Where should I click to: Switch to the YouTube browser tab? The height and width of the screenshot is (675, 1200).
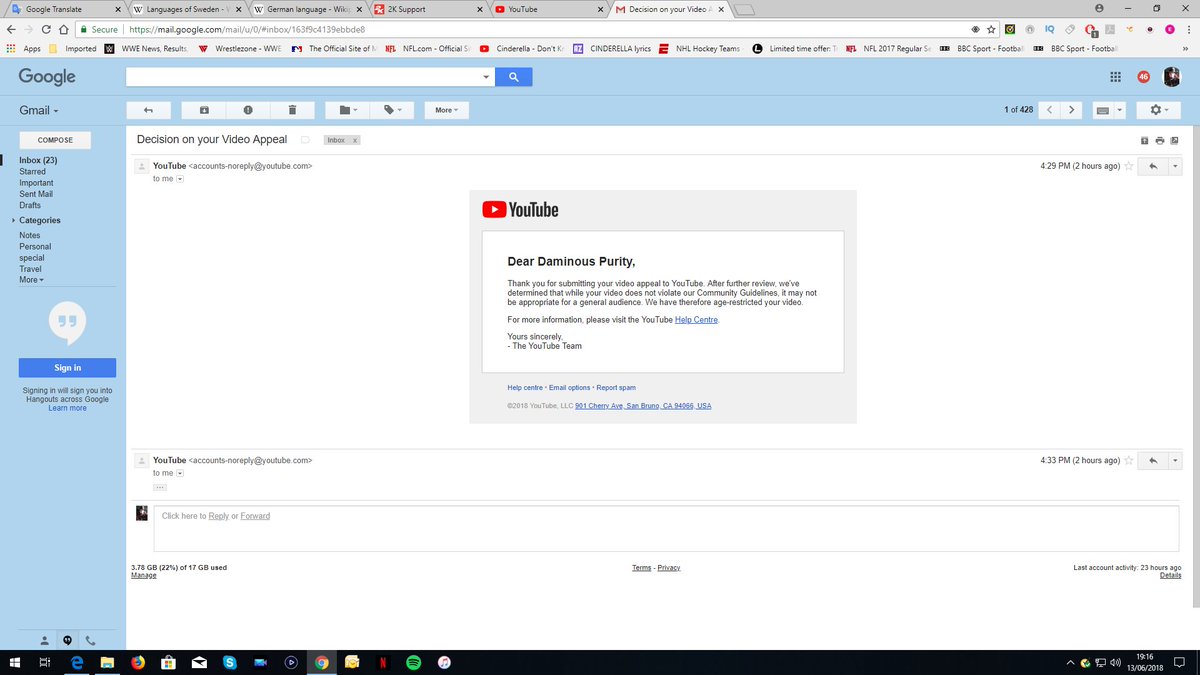tap(548, 9)
